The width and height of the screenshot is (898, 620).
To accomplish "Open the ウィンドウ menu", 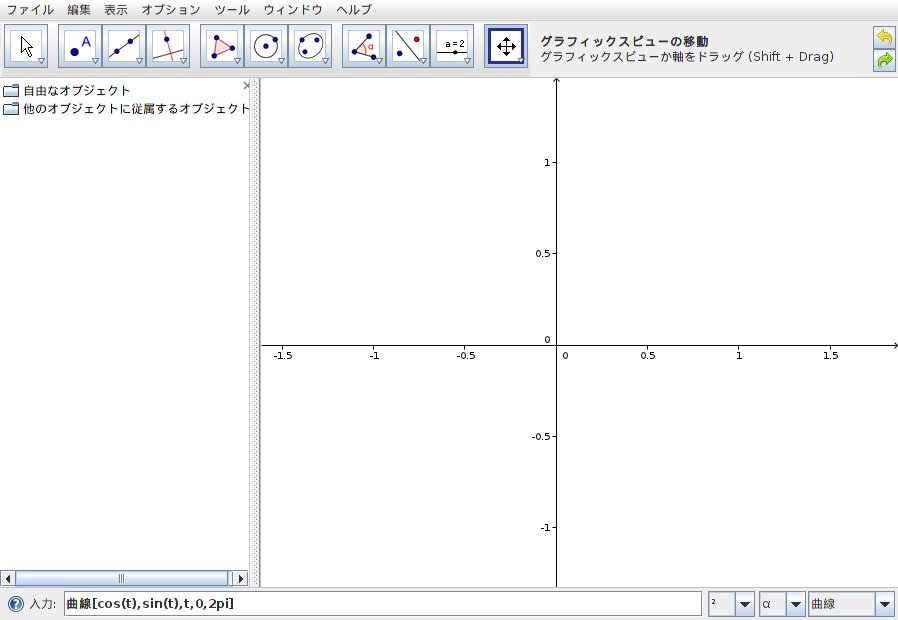I will coord(293,10).
